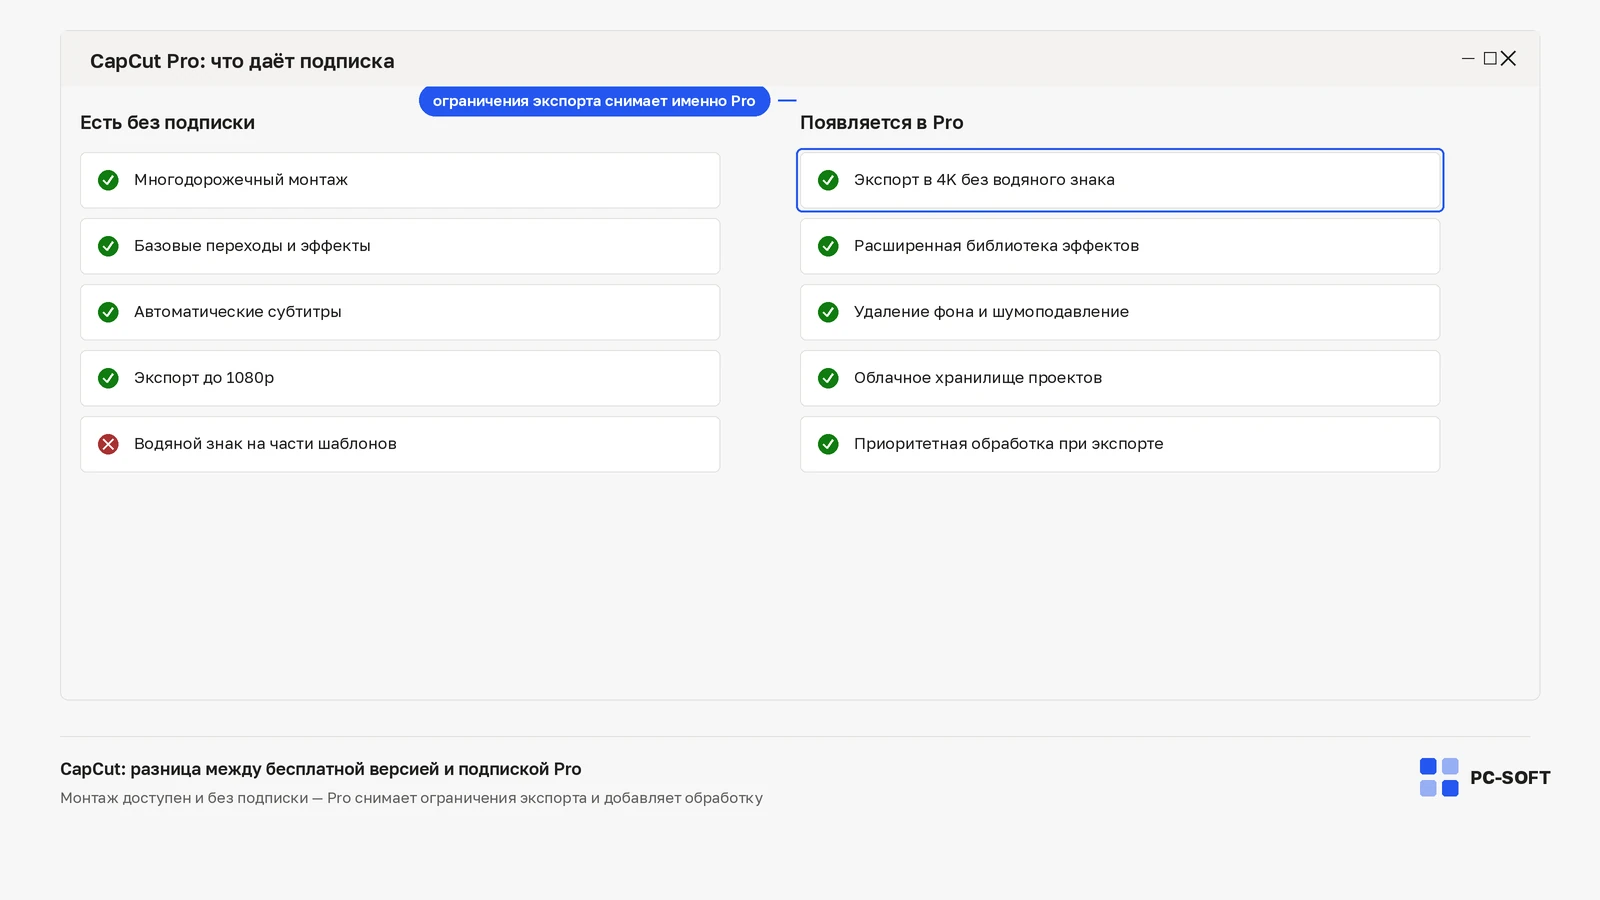Click the PC-SOFT logo squares icon
Screen dimensions: 1600x900
[x=1439, y=777]
